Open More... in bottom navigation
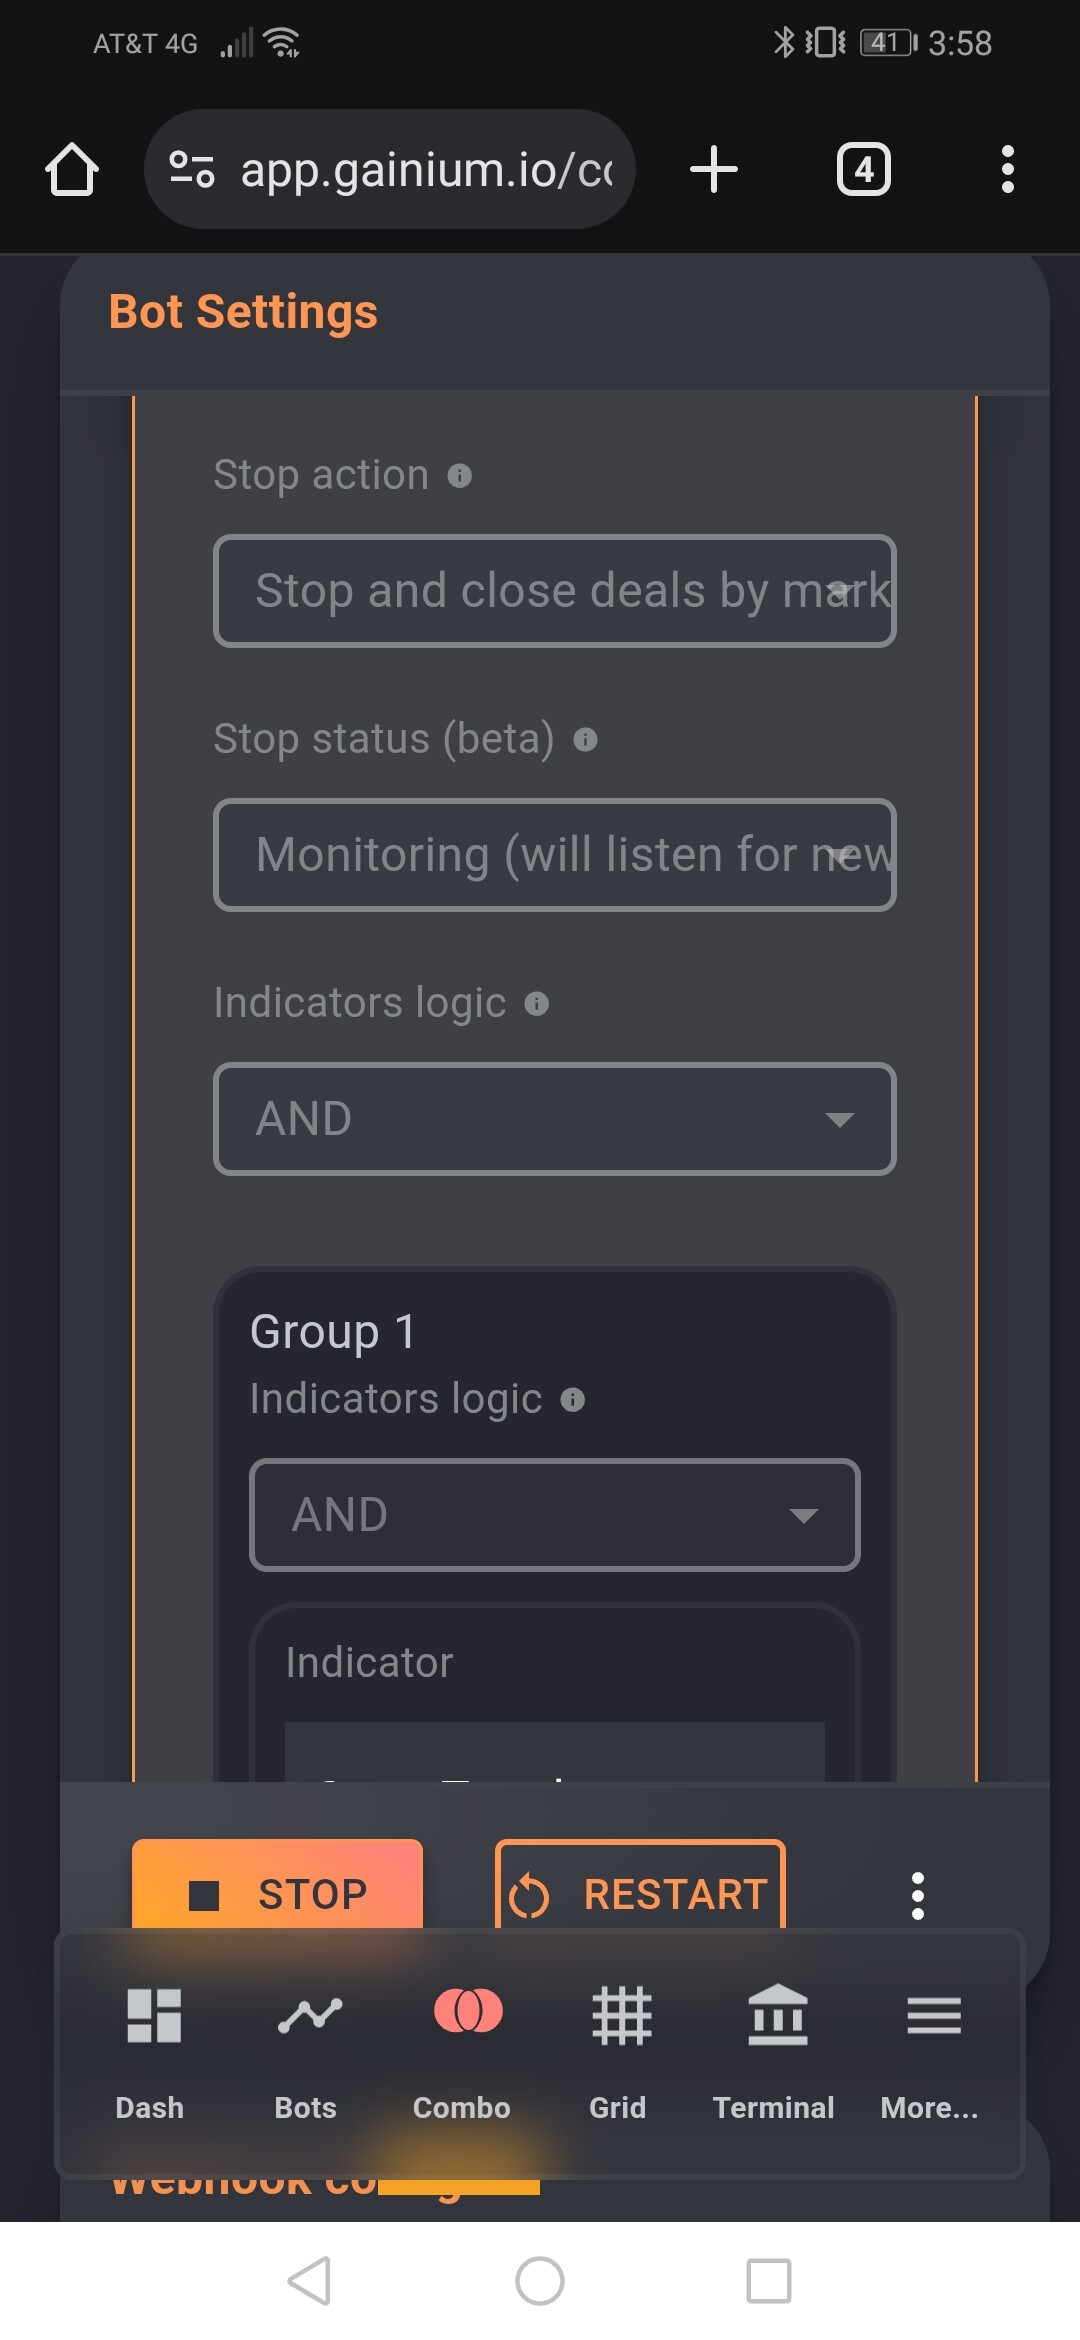The image size is (1080, 2340). 930,2055
